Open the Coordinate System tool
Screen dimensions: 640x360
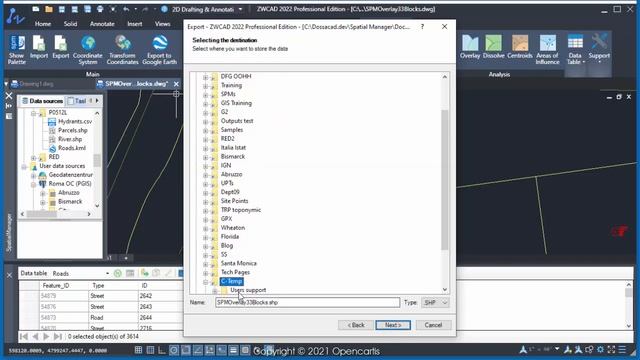coord(88,49)
